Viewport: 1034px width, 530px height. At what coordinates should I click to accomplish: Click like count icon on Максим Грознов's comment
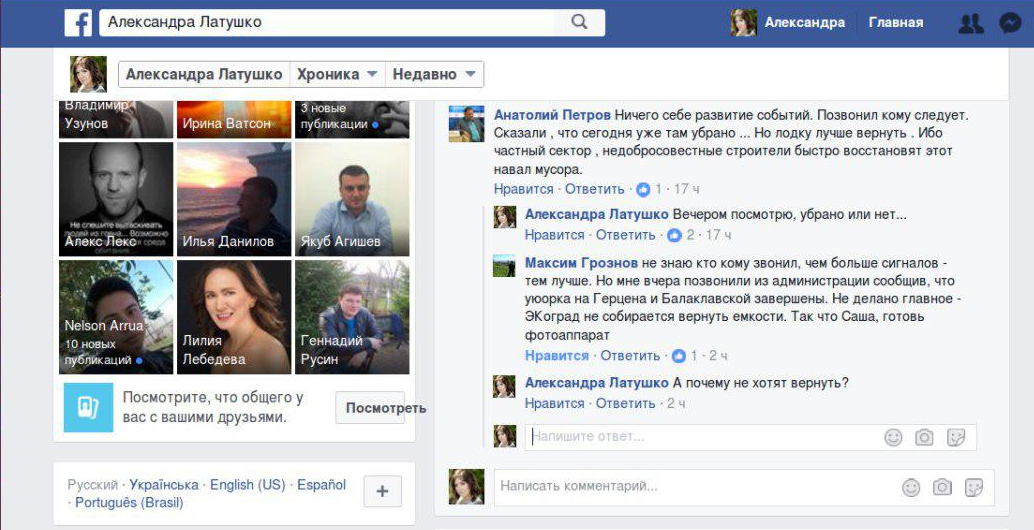coord(679,356)
